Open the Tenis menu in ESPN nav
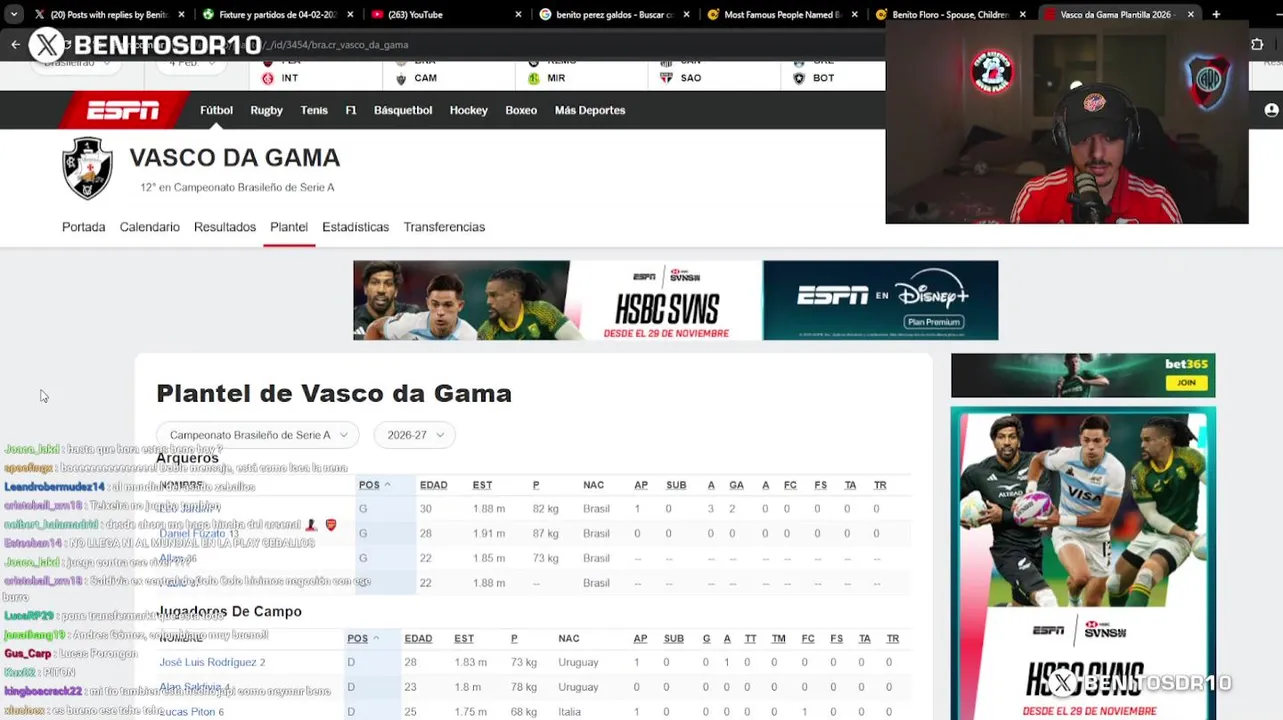 [x=314, y=110]
